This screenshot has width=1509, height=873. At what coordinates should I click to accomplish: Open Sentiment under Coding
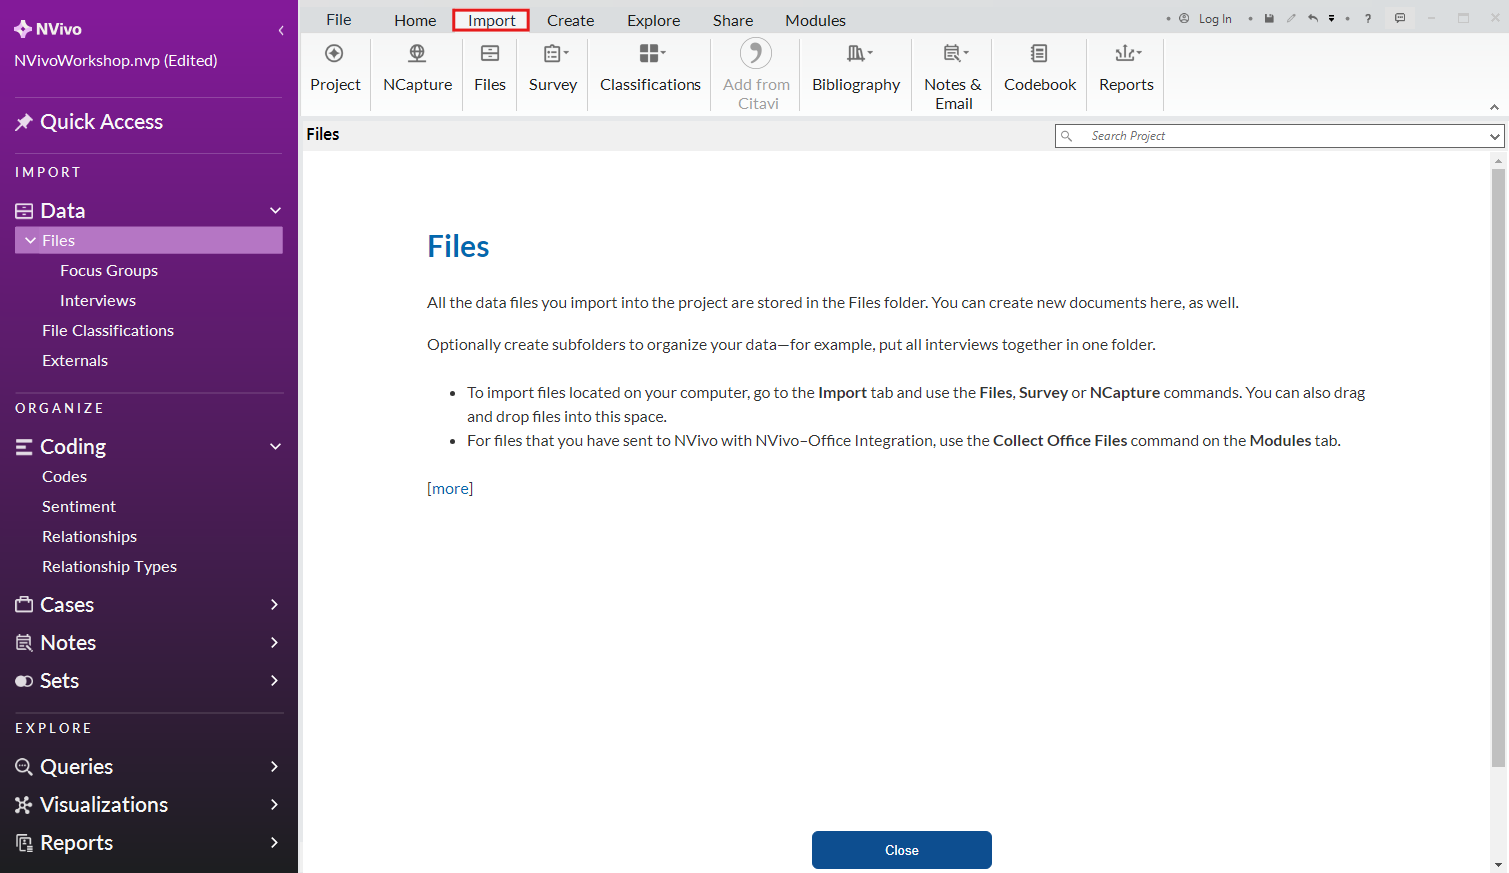pyautogui.click(x=79, y=507)
